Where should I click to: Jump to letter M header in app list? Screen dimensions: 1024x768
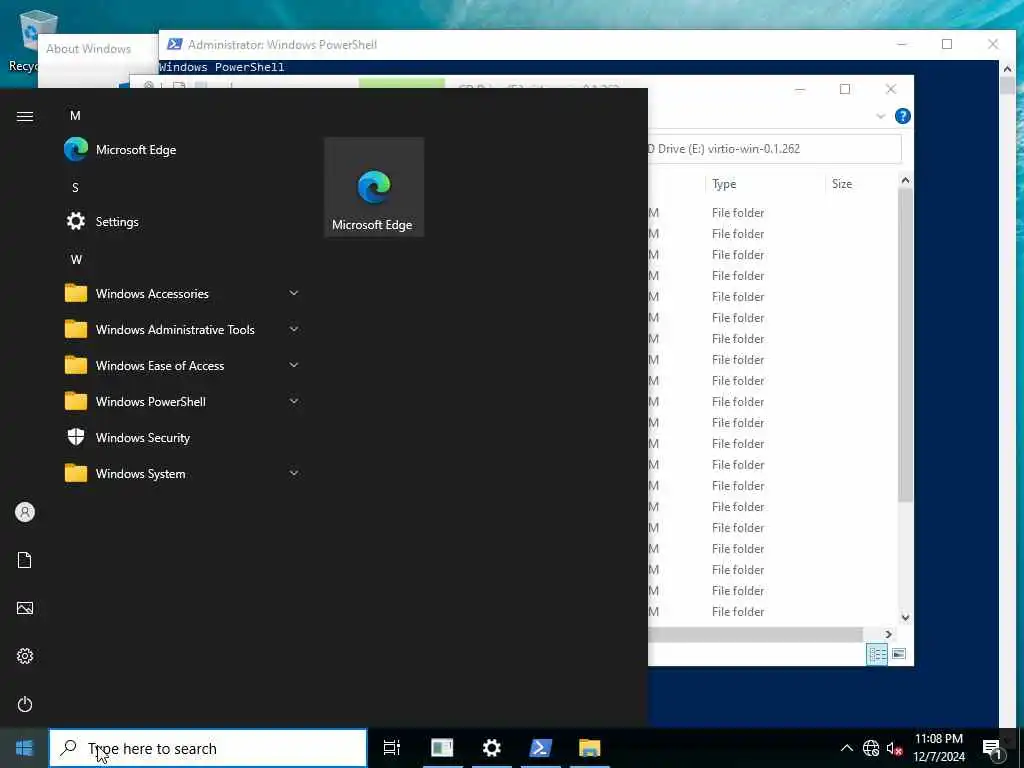(75, 116)
